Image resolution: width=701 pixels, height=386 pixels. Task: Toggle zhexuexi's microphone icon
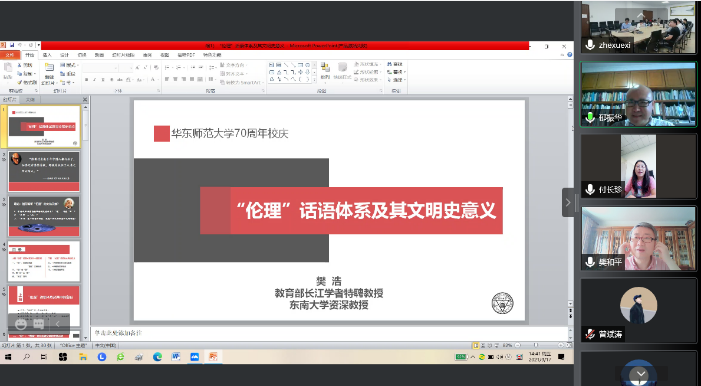[590, 45]
